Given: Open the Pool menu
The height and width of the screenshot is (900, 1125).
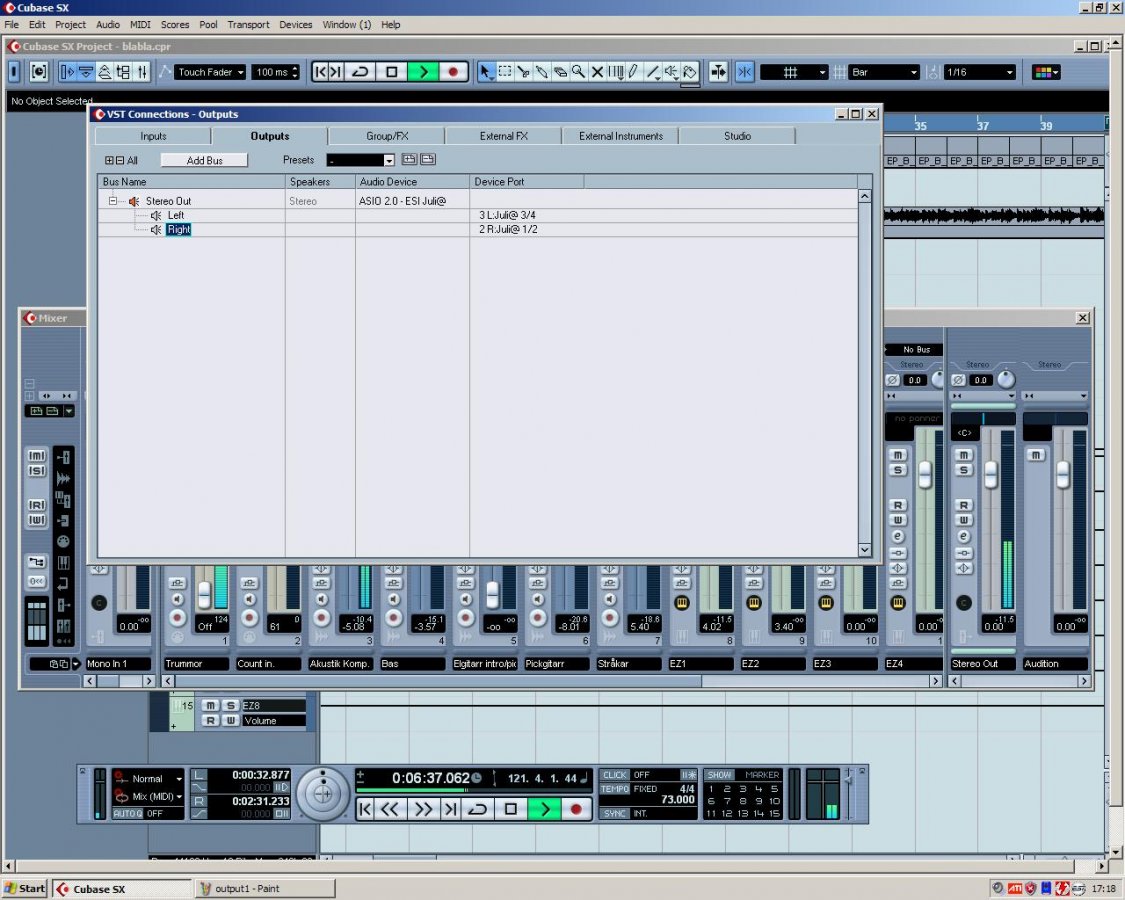Looking at the screenshot, I should click(x=208, y=24).
